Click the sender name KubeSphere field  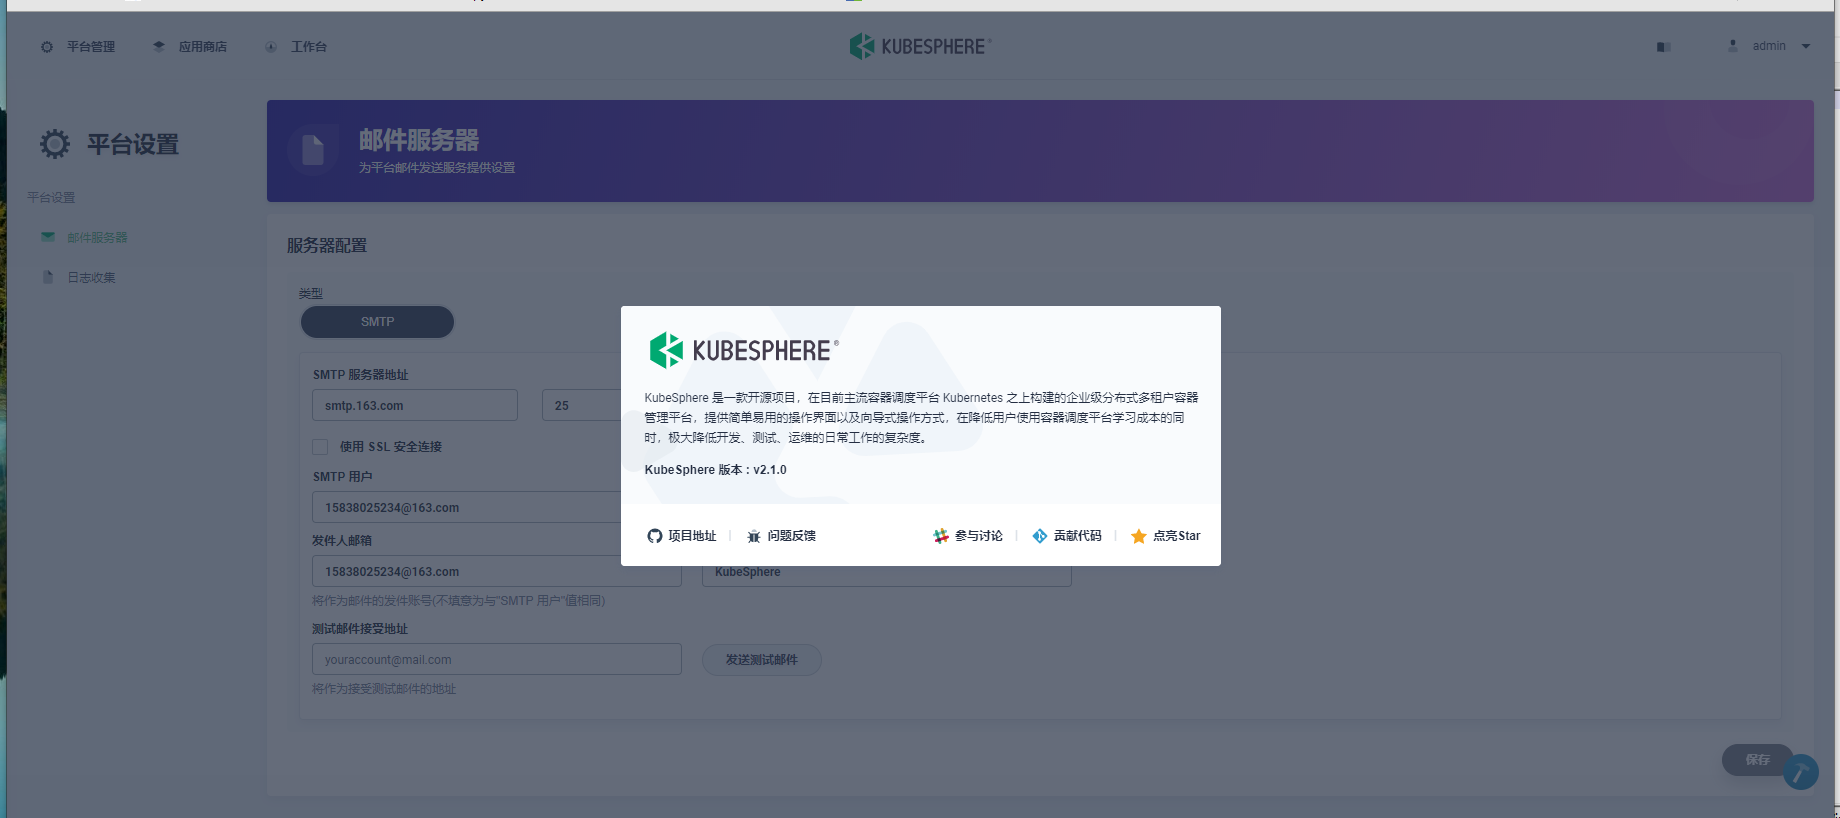[x=887, y=573]
